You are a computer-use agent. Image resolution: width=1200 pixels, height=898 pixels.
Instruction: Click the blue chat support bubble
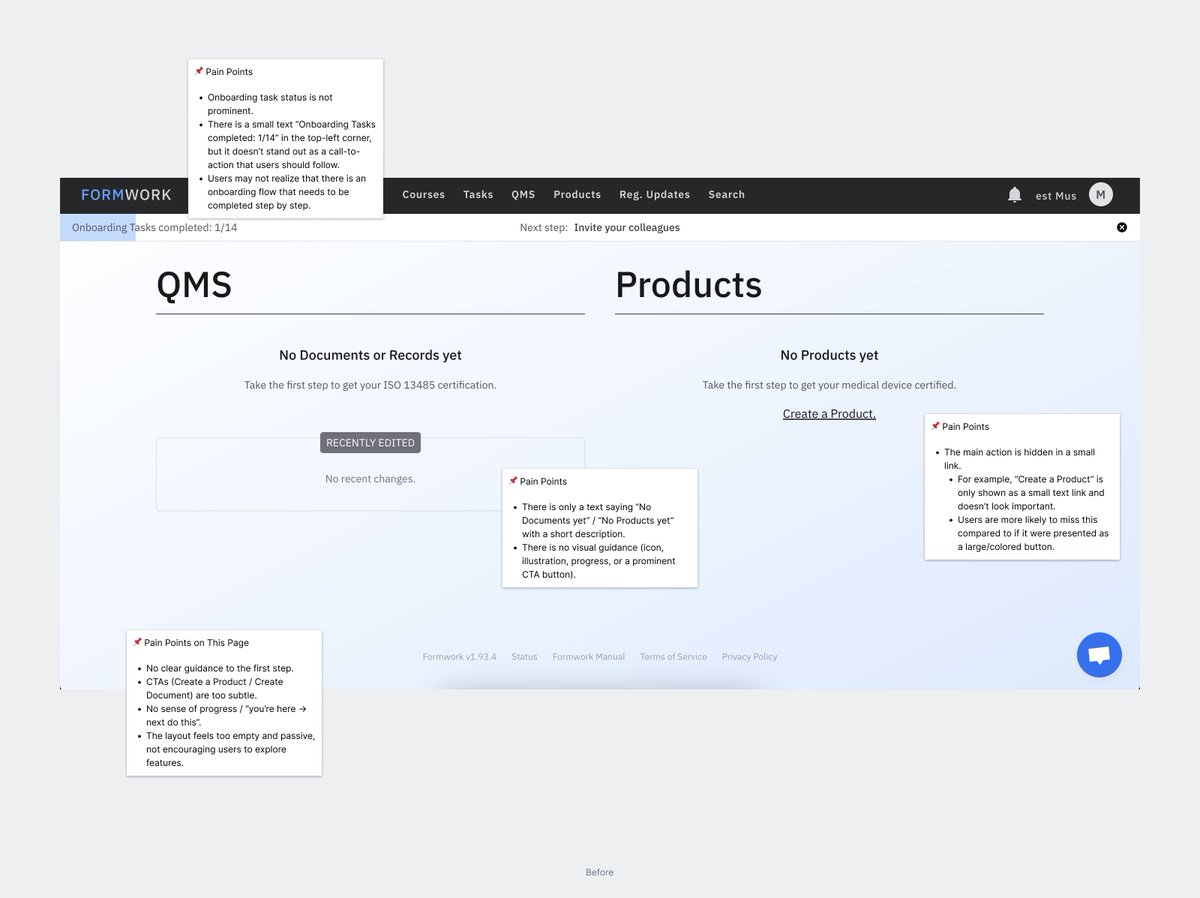click(x=1099, y=655)
